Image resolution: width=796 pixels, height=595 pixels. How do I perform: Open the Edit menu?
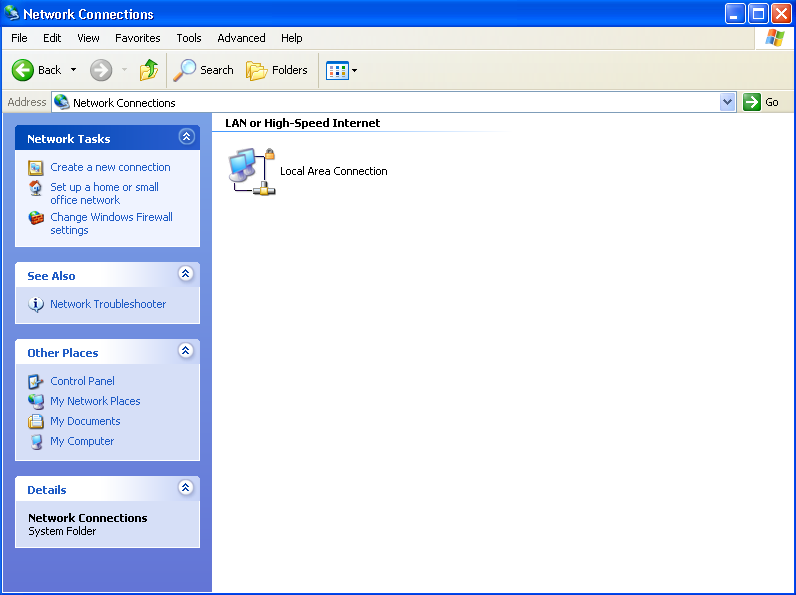click(x=52, y=38)
